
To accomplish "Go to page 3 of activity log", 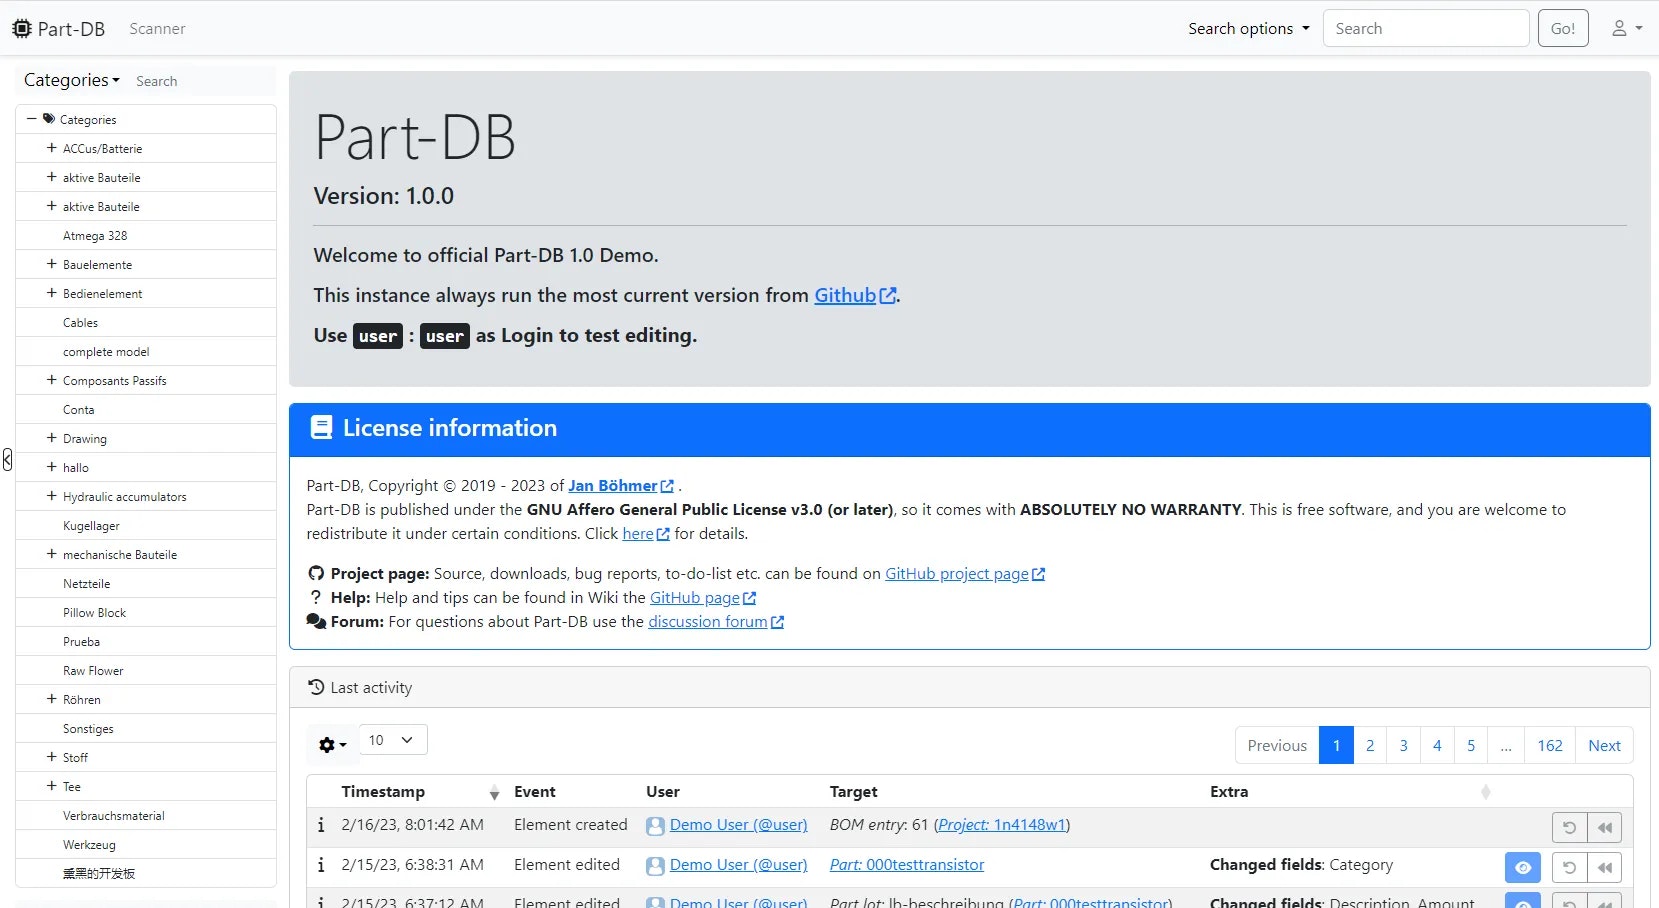I will [1403, 745].
